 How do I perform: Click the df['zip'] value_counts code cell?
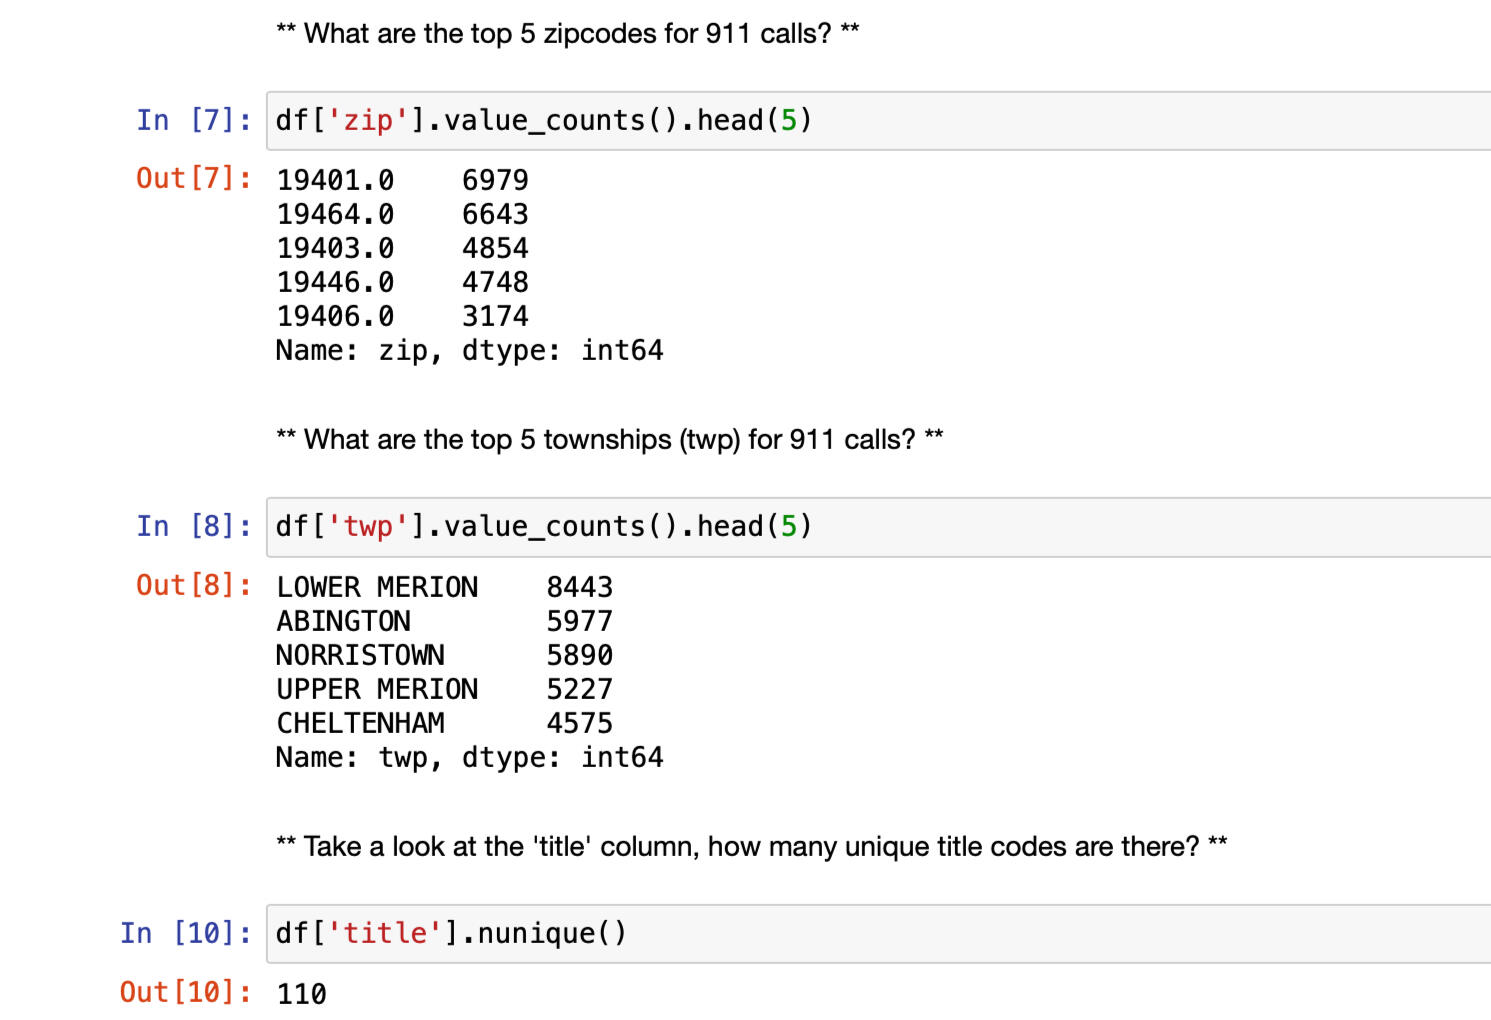point(880,121)
